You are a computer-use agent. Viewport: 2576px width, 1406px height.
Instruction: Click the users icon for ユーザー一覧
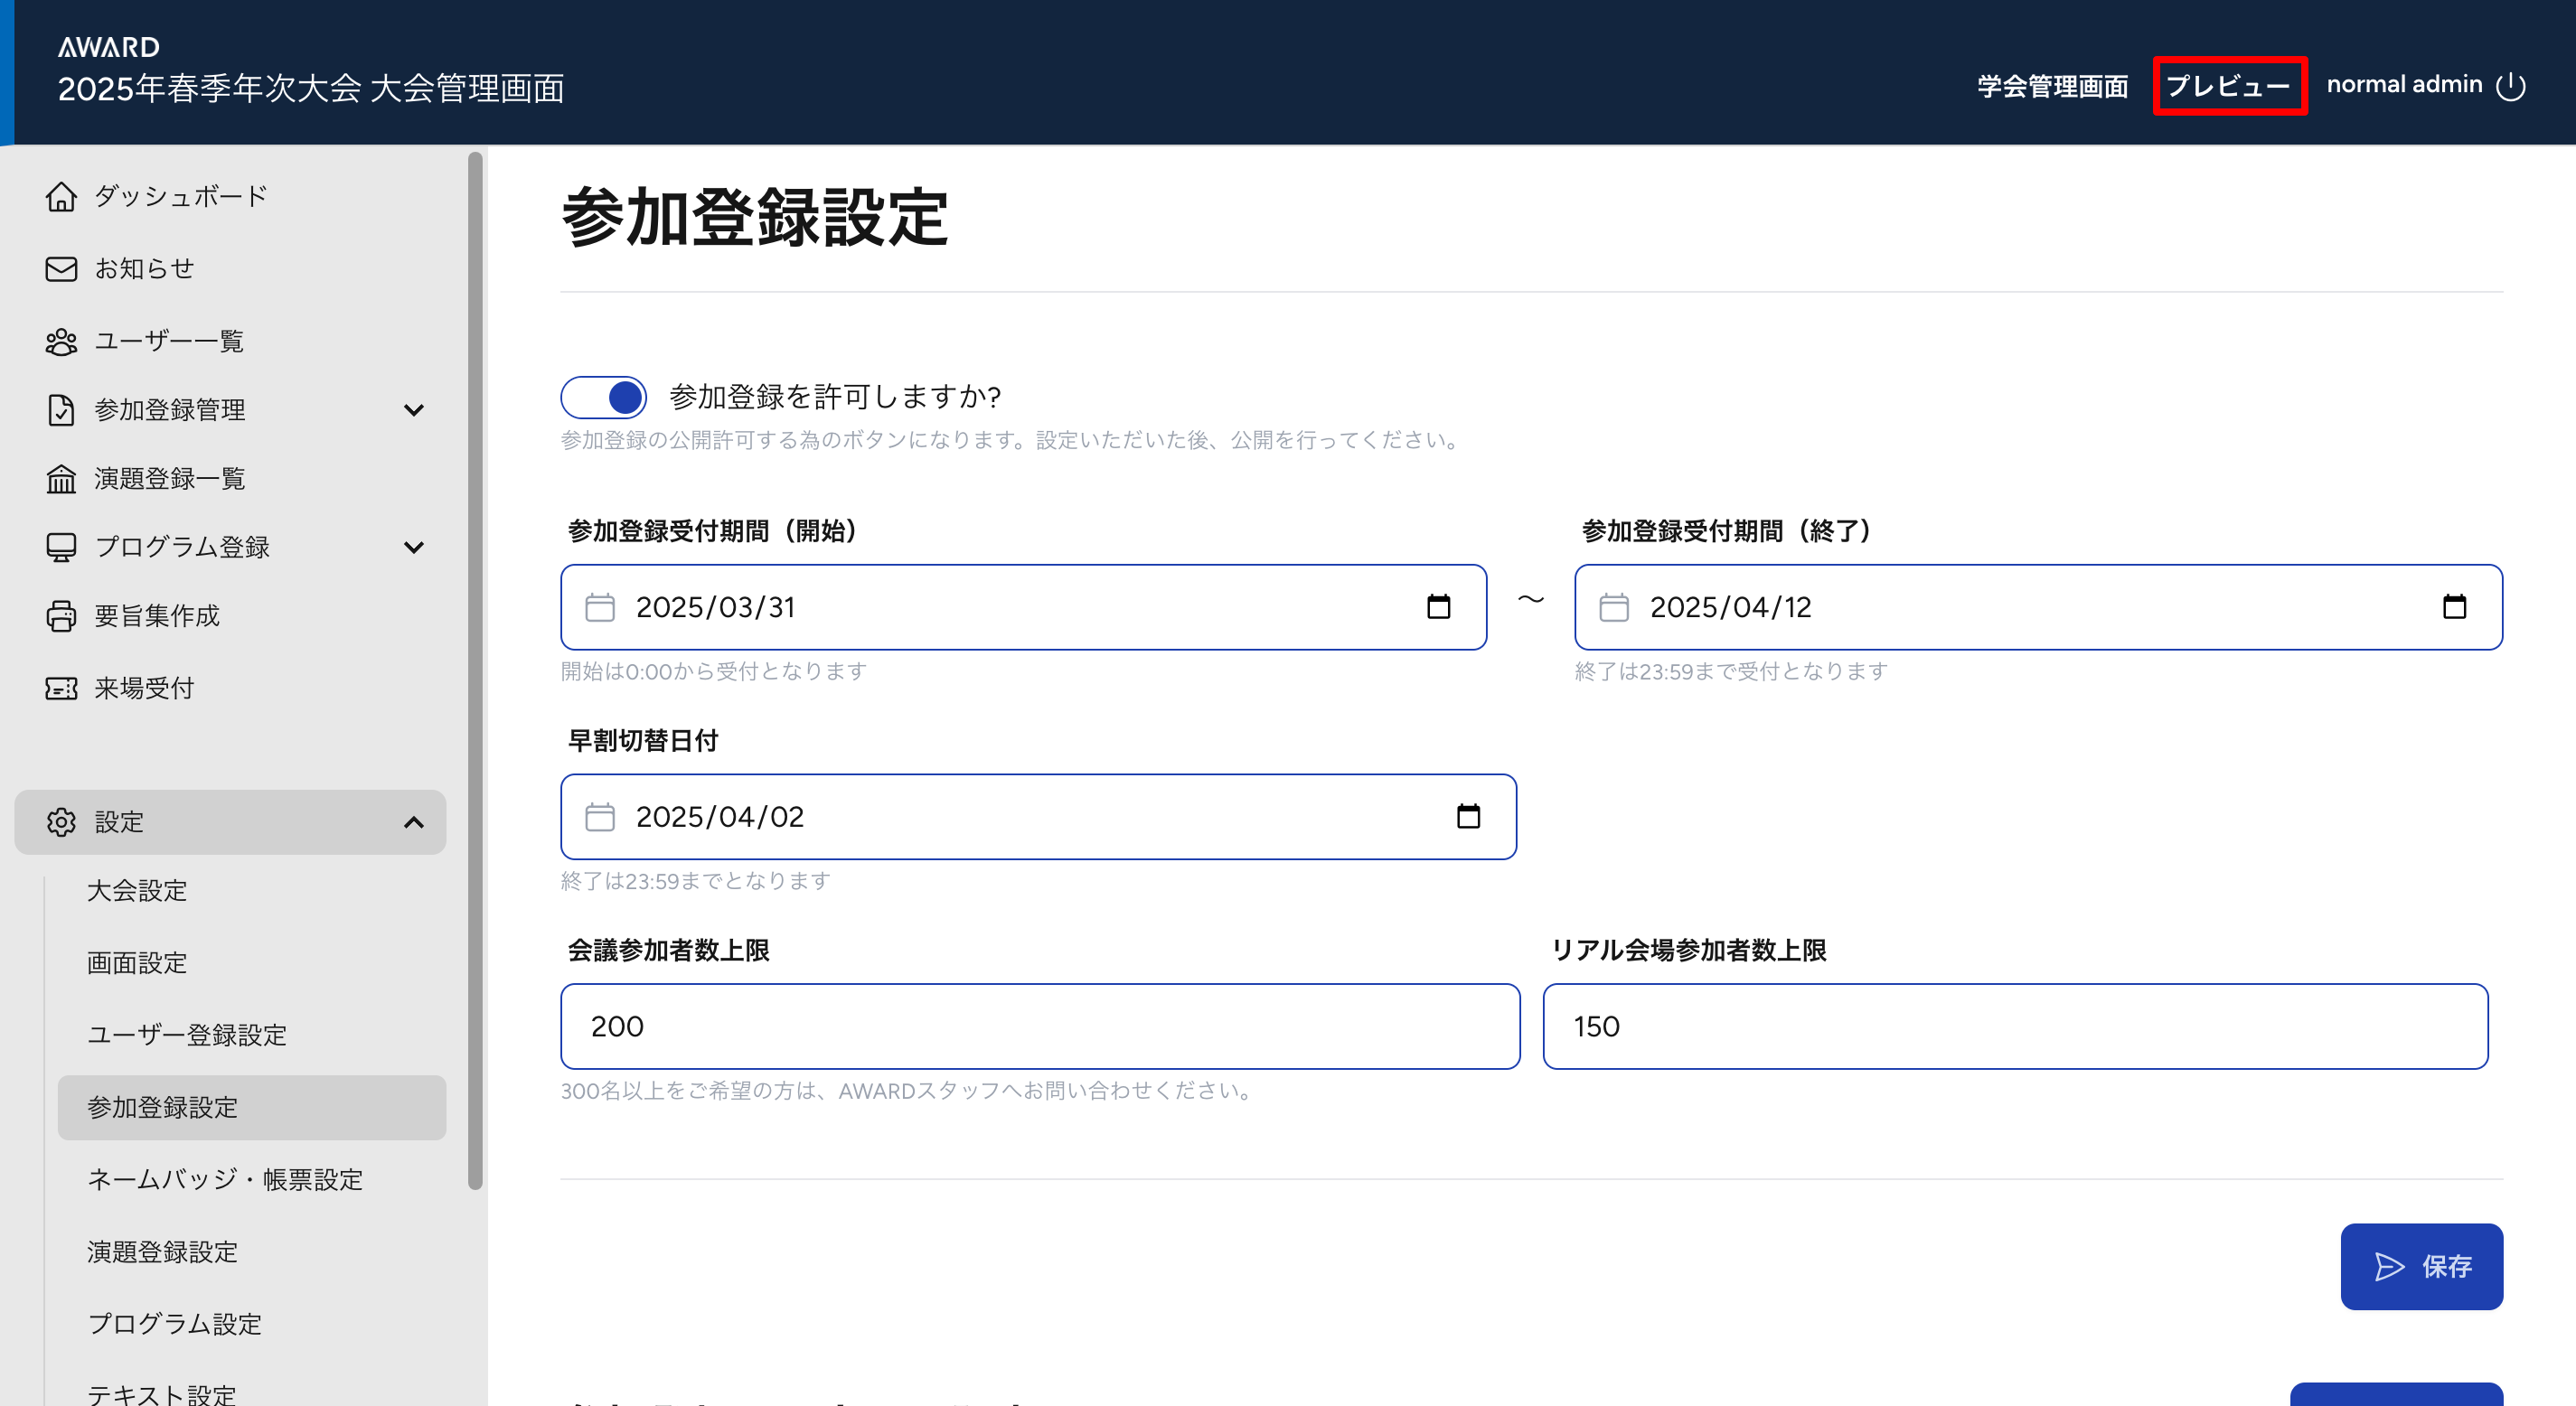click(61, 342)
